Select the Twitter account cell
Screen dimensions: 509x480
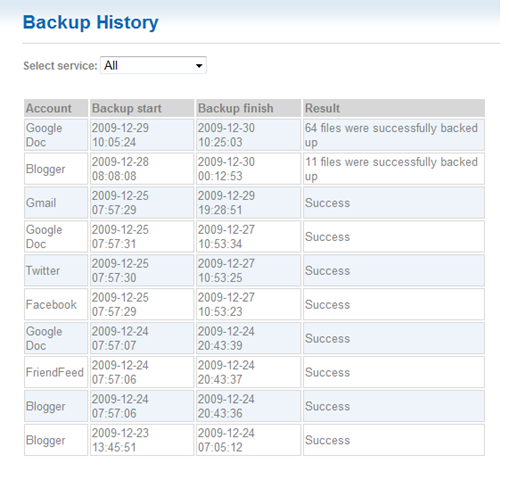click(56, 270)
